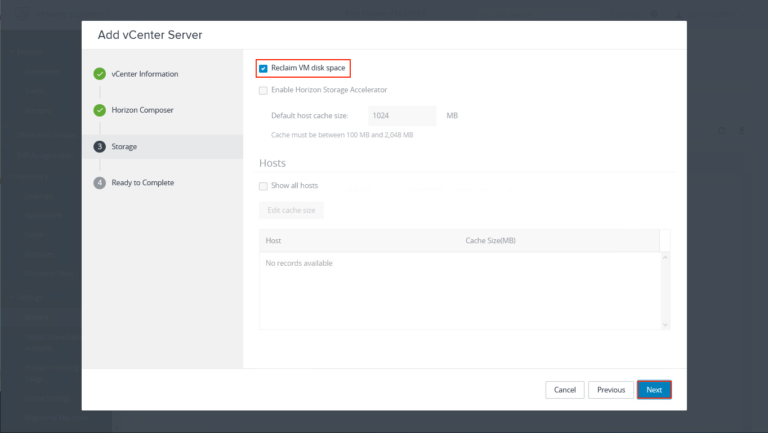This screenshot has height=433, width=768.
Task: Click the Default host cache size field
Action: (402, 116)
